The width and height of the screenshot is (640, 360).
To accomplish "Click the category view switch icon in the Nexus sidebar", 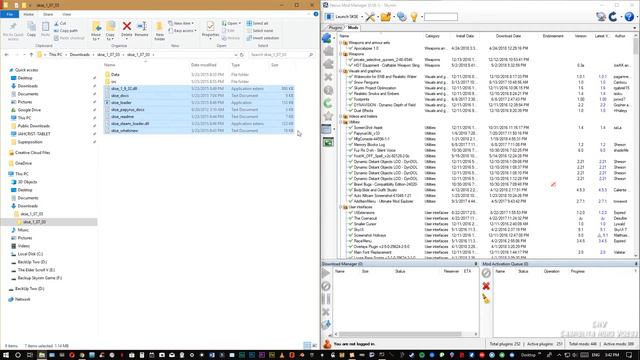I will click(x=327, y=129).
